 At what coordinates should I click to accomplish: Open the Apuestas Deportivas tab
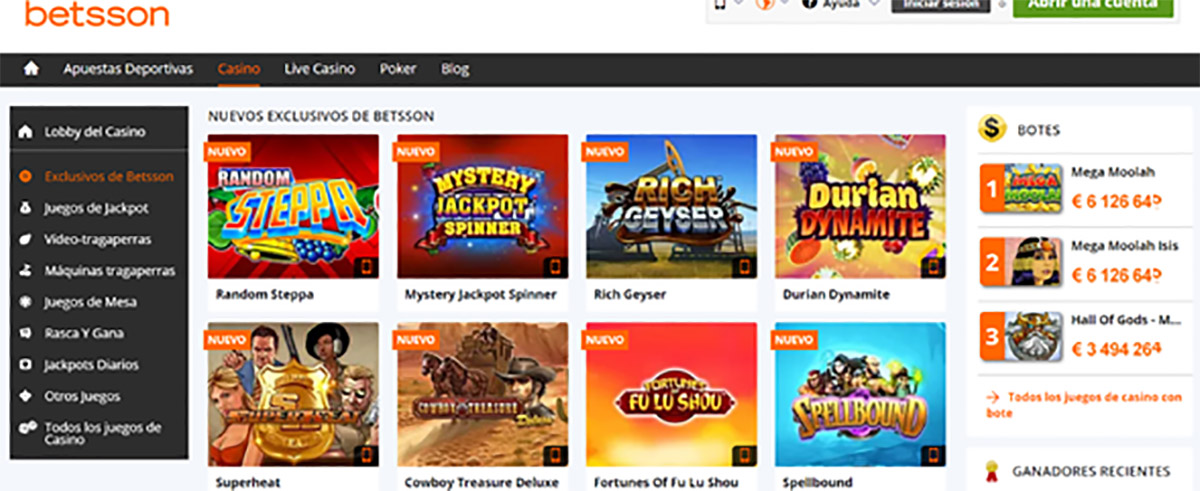tap(128, 69)
